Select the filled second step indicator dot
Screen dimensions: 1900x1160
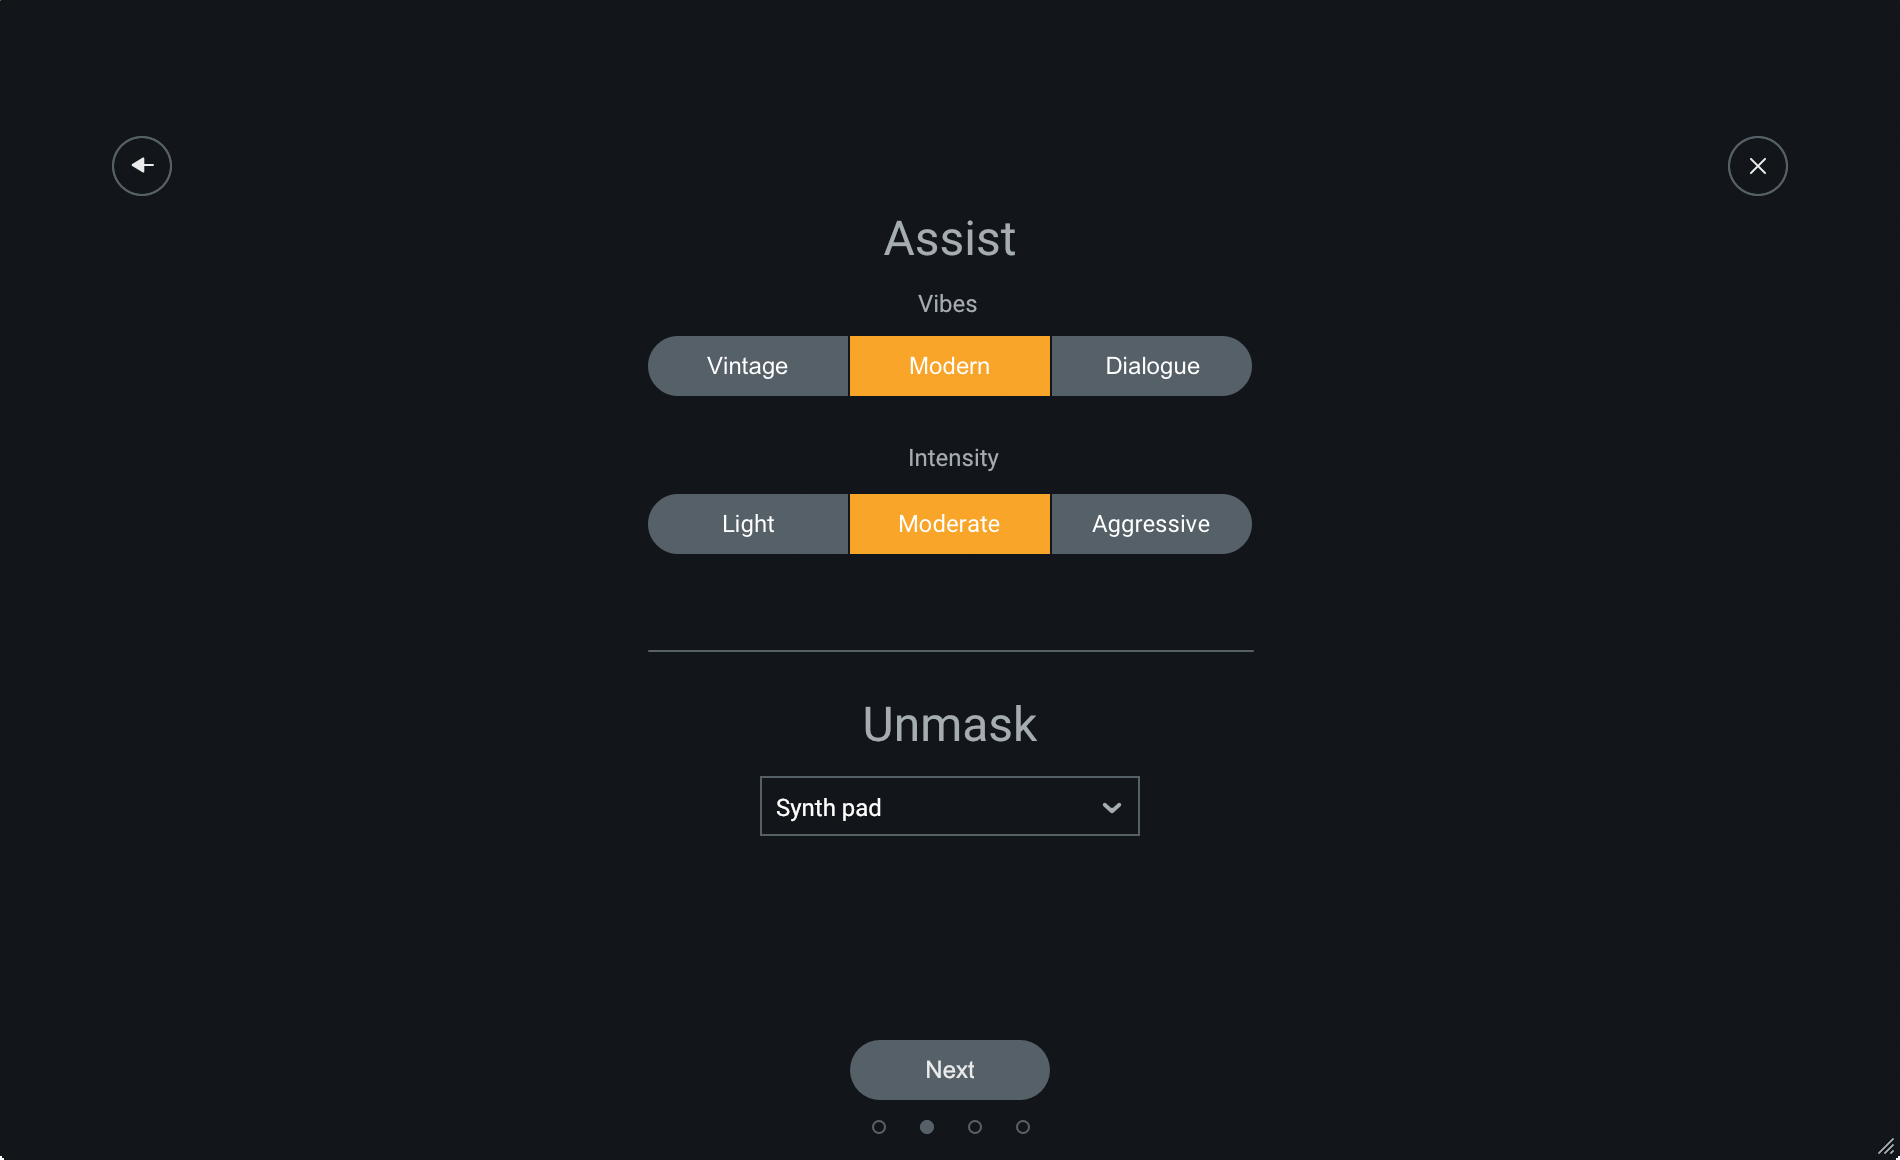click(927, 1127)
